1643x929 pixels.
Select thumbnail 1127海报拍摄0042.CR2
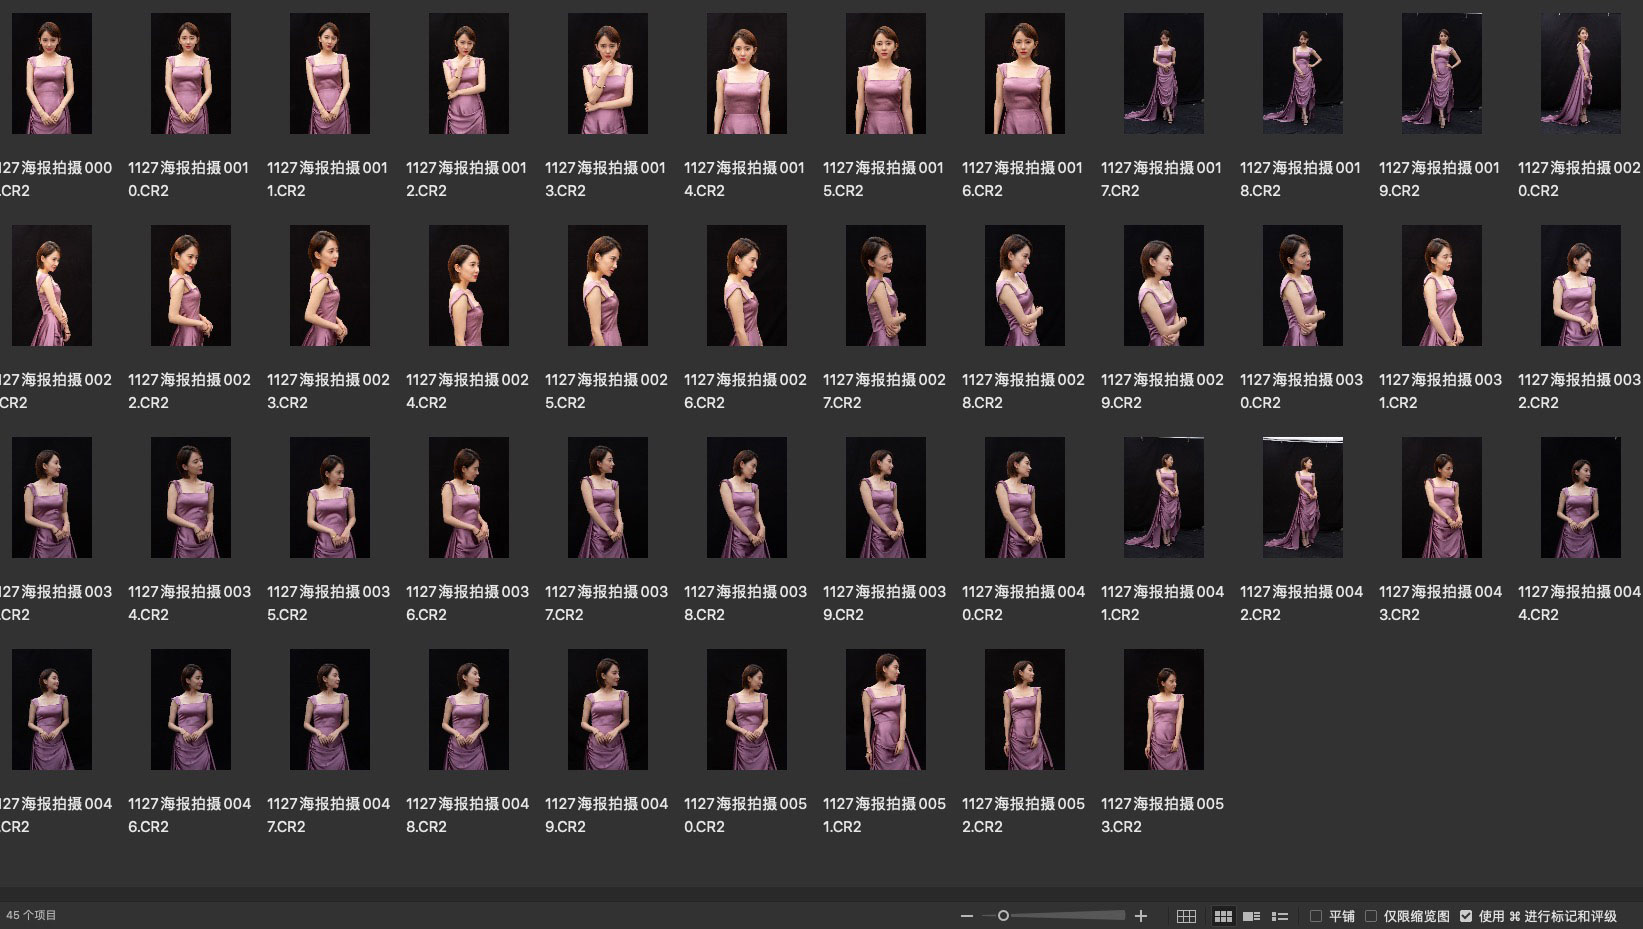[x=1302, y=498]
